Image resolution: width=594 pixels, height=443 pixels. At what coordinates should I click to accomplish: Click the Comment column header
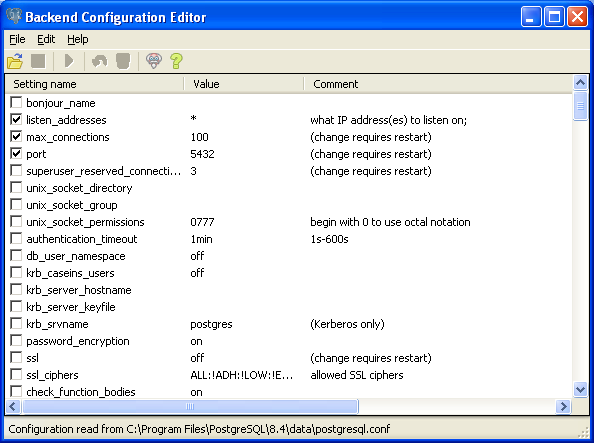click(x=438, y=84)
